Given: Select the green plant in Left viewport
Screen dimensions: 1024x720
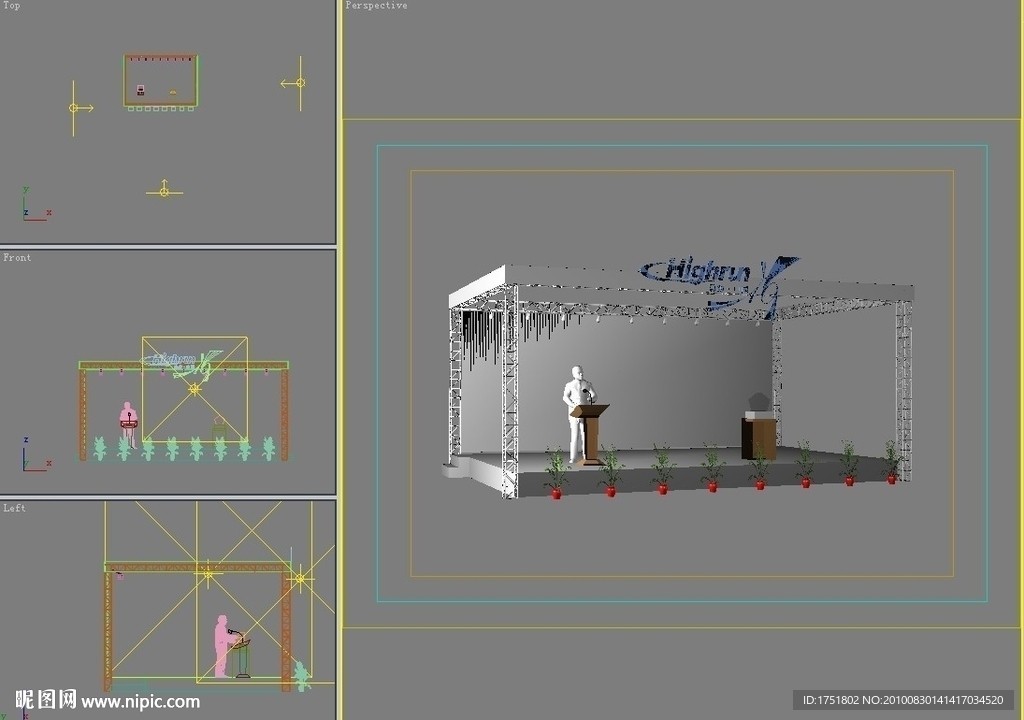Looking at the screenshot, I should point(301,676).
